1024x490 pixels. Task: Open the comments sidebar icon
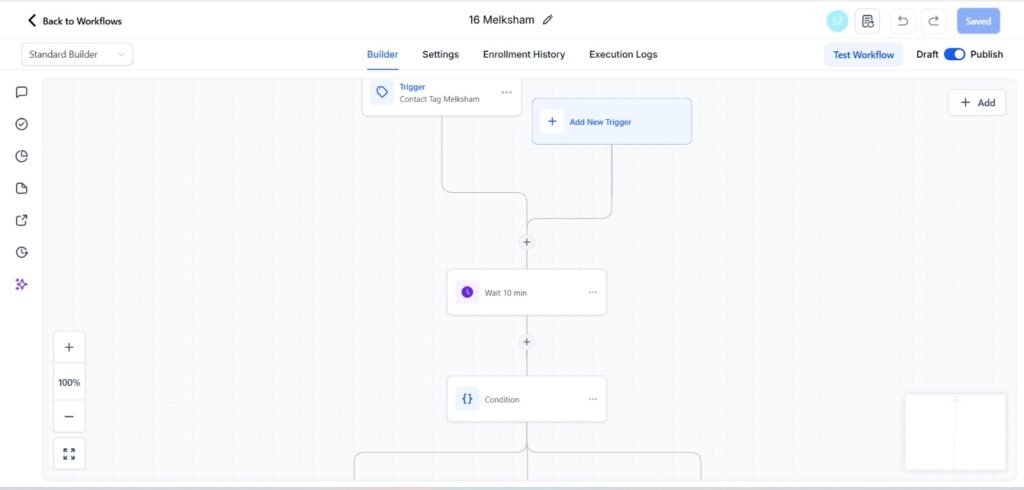click(22, 92)
